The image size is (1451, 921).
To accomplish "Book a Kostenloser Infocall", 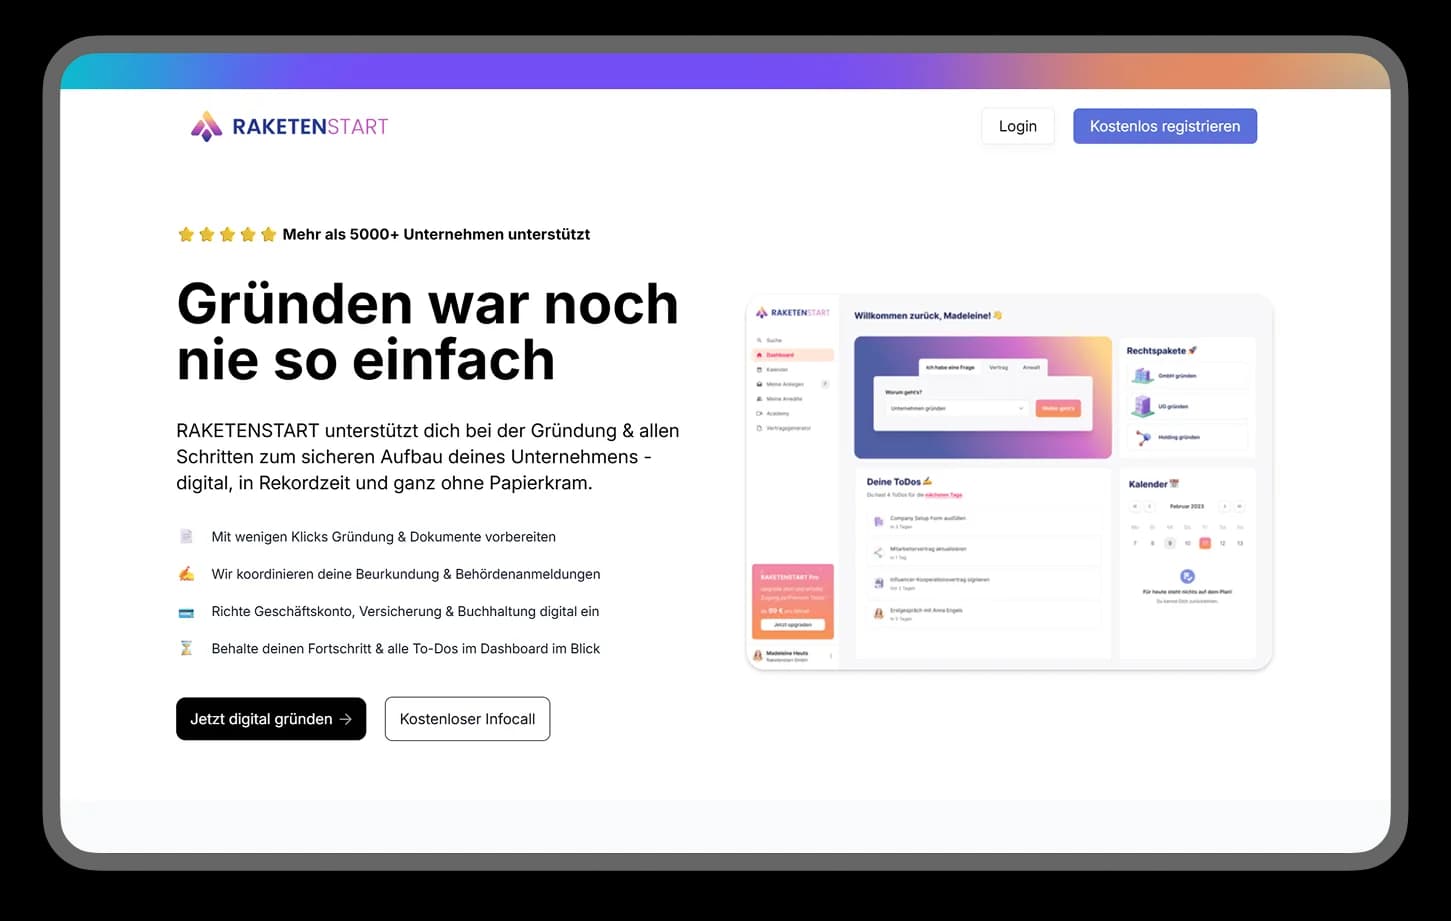I will pos(467,719).
